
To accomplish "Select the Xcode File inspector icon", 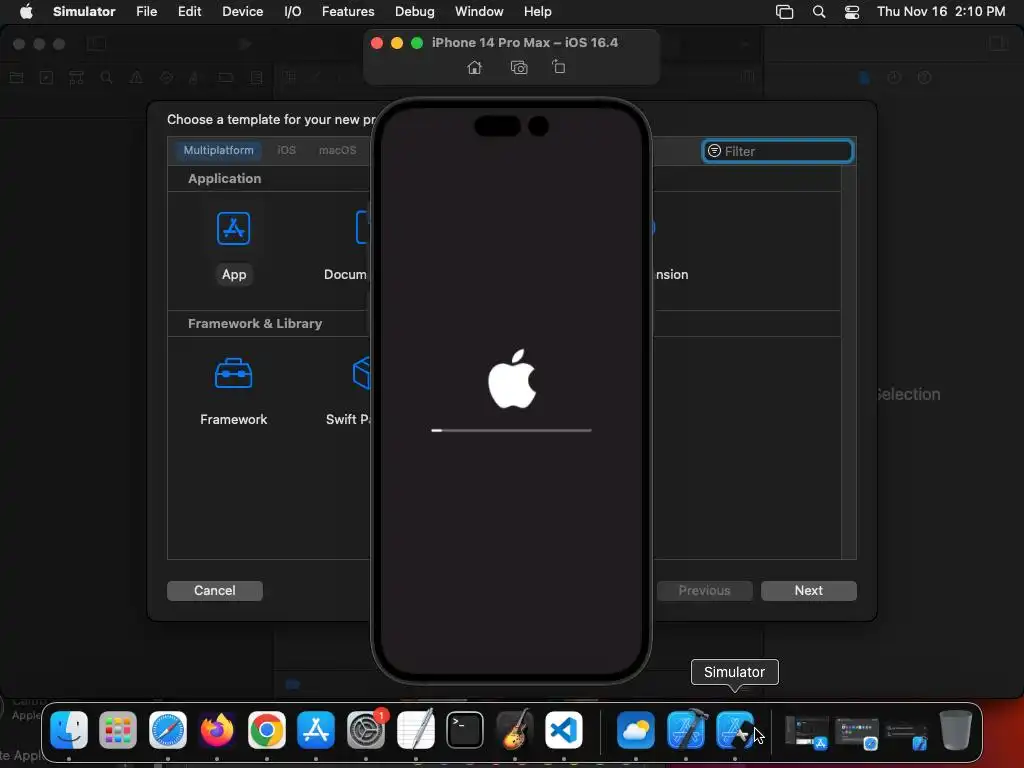I will 864,78.
